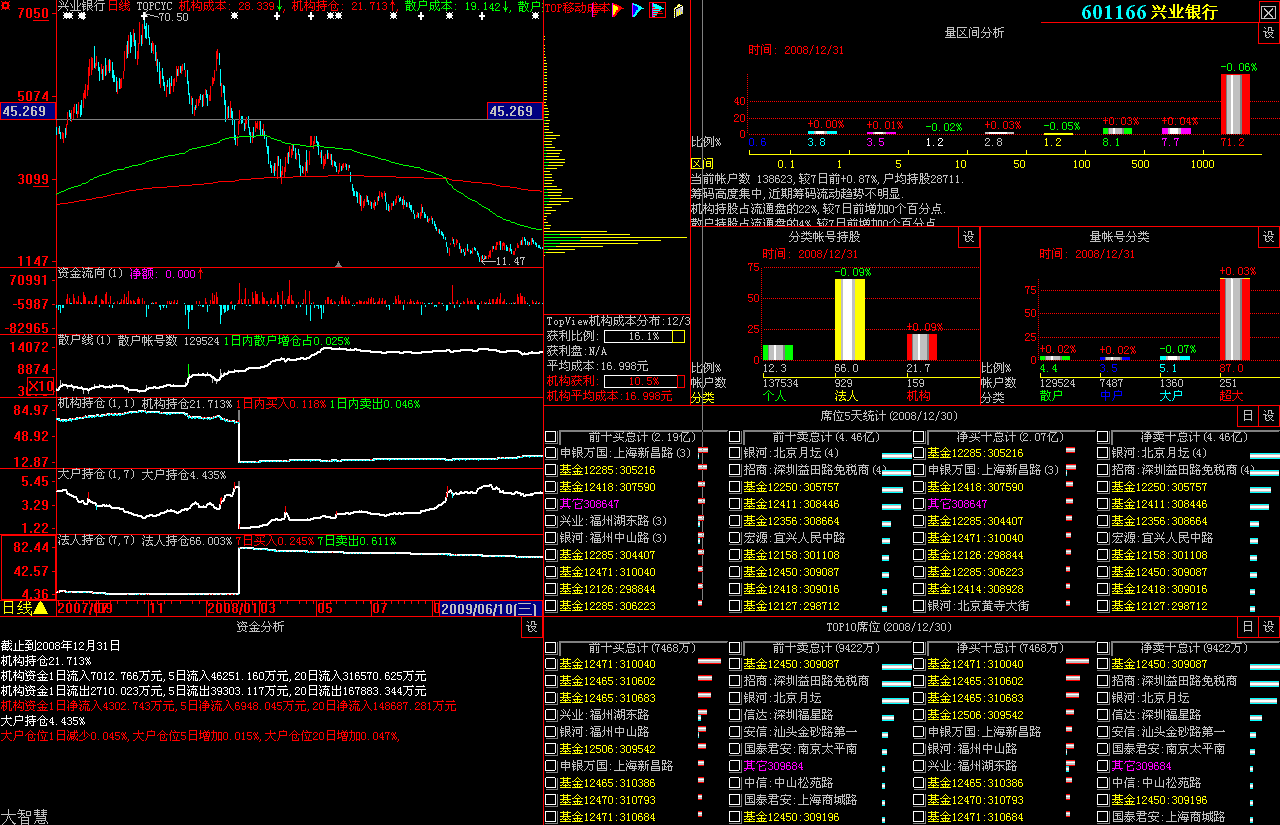1280x825 pixels.
Task: Click the boxed chip distribution icon above the chart
Action: click(657, 10)
